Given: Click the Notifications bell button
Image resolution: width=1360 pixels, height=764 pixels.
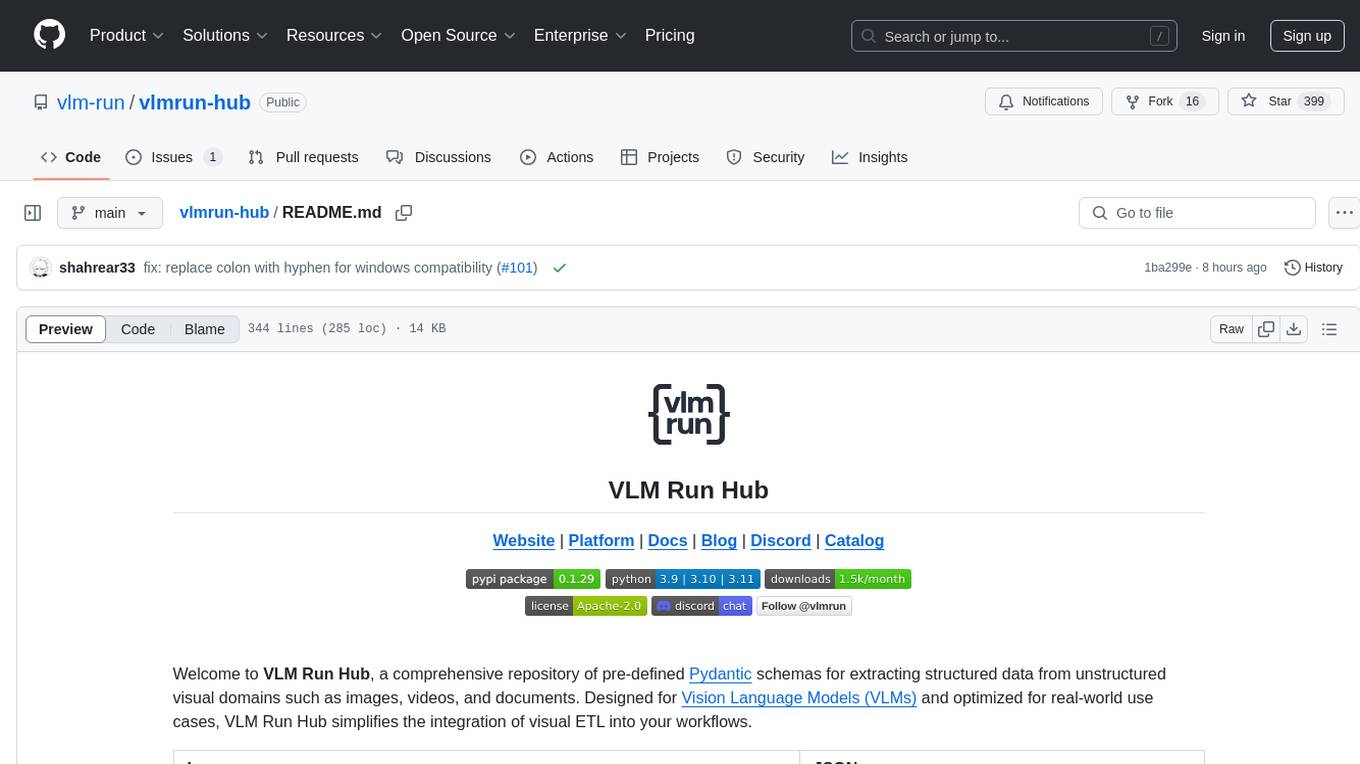Looking at the screenshot, I should [1044, 101].
